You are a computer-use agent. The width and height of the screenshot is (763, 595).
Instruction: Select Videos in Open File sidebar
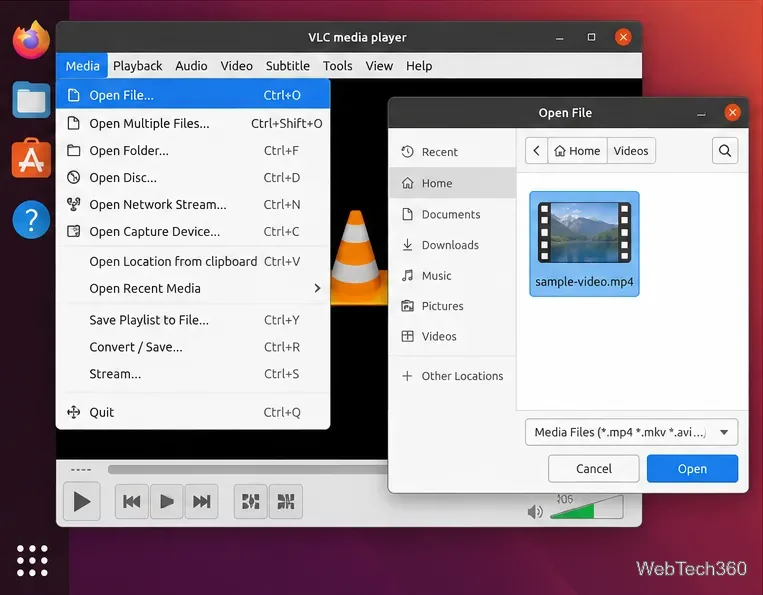click(x=453, y=337)
